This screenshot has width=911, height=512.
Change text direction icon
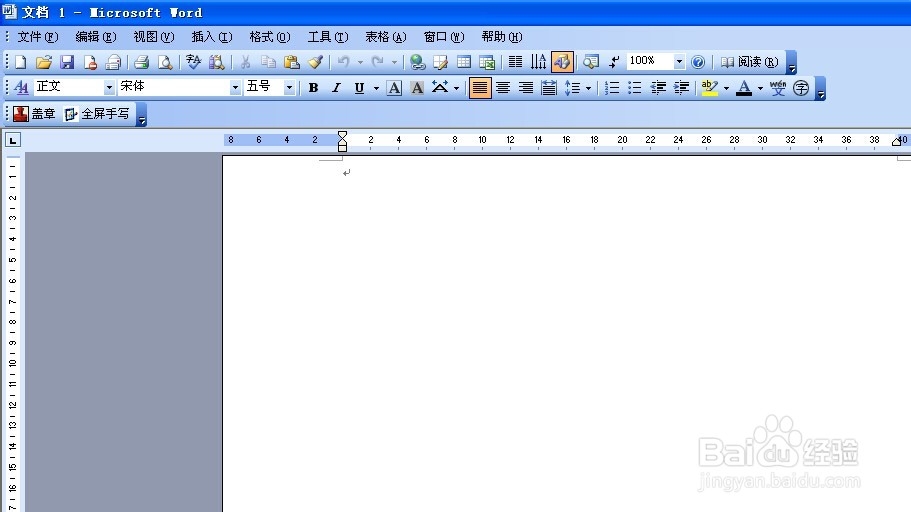click(x=539, y=62)
